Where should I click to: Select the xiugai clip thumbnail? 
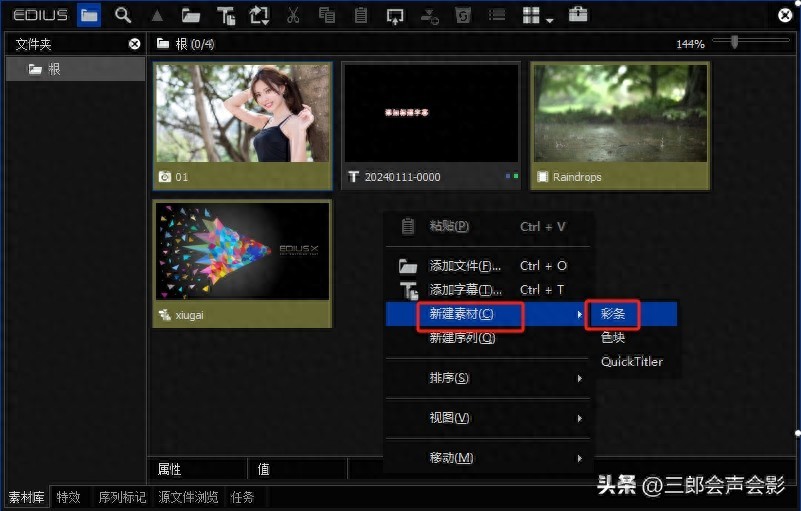(x=243, y=262)
